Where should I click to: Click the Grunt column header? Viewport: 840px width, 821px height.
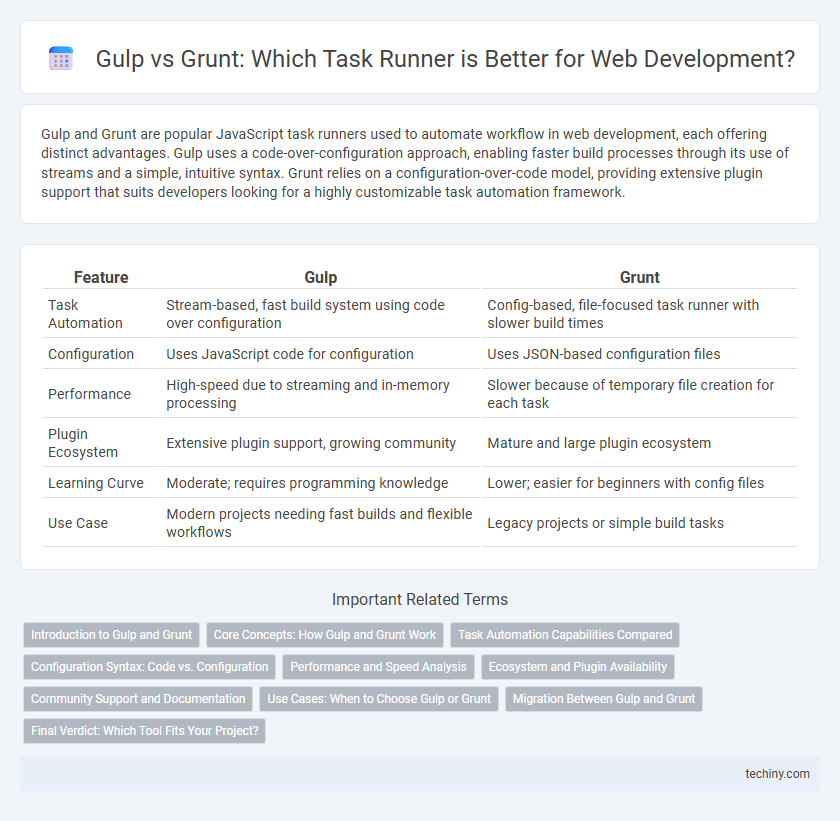coord(640,277)
